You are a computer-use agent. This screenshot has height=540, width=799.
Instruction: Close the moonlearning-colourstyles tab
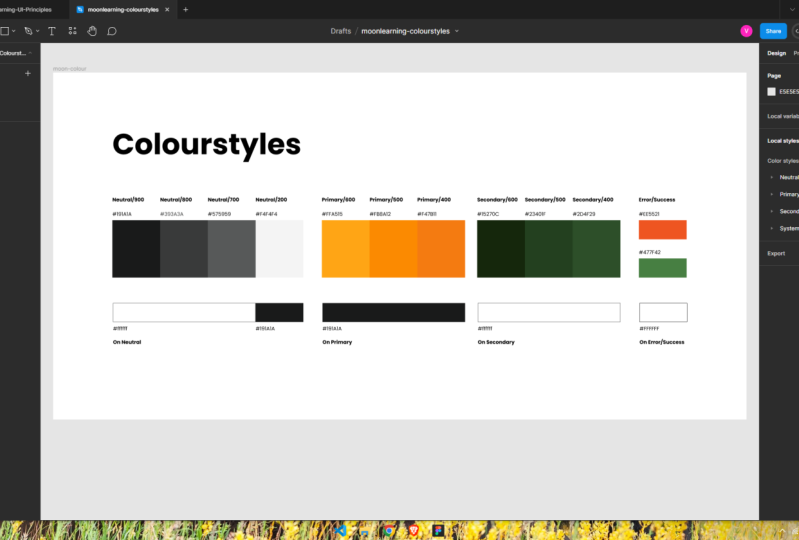point(167,10)
